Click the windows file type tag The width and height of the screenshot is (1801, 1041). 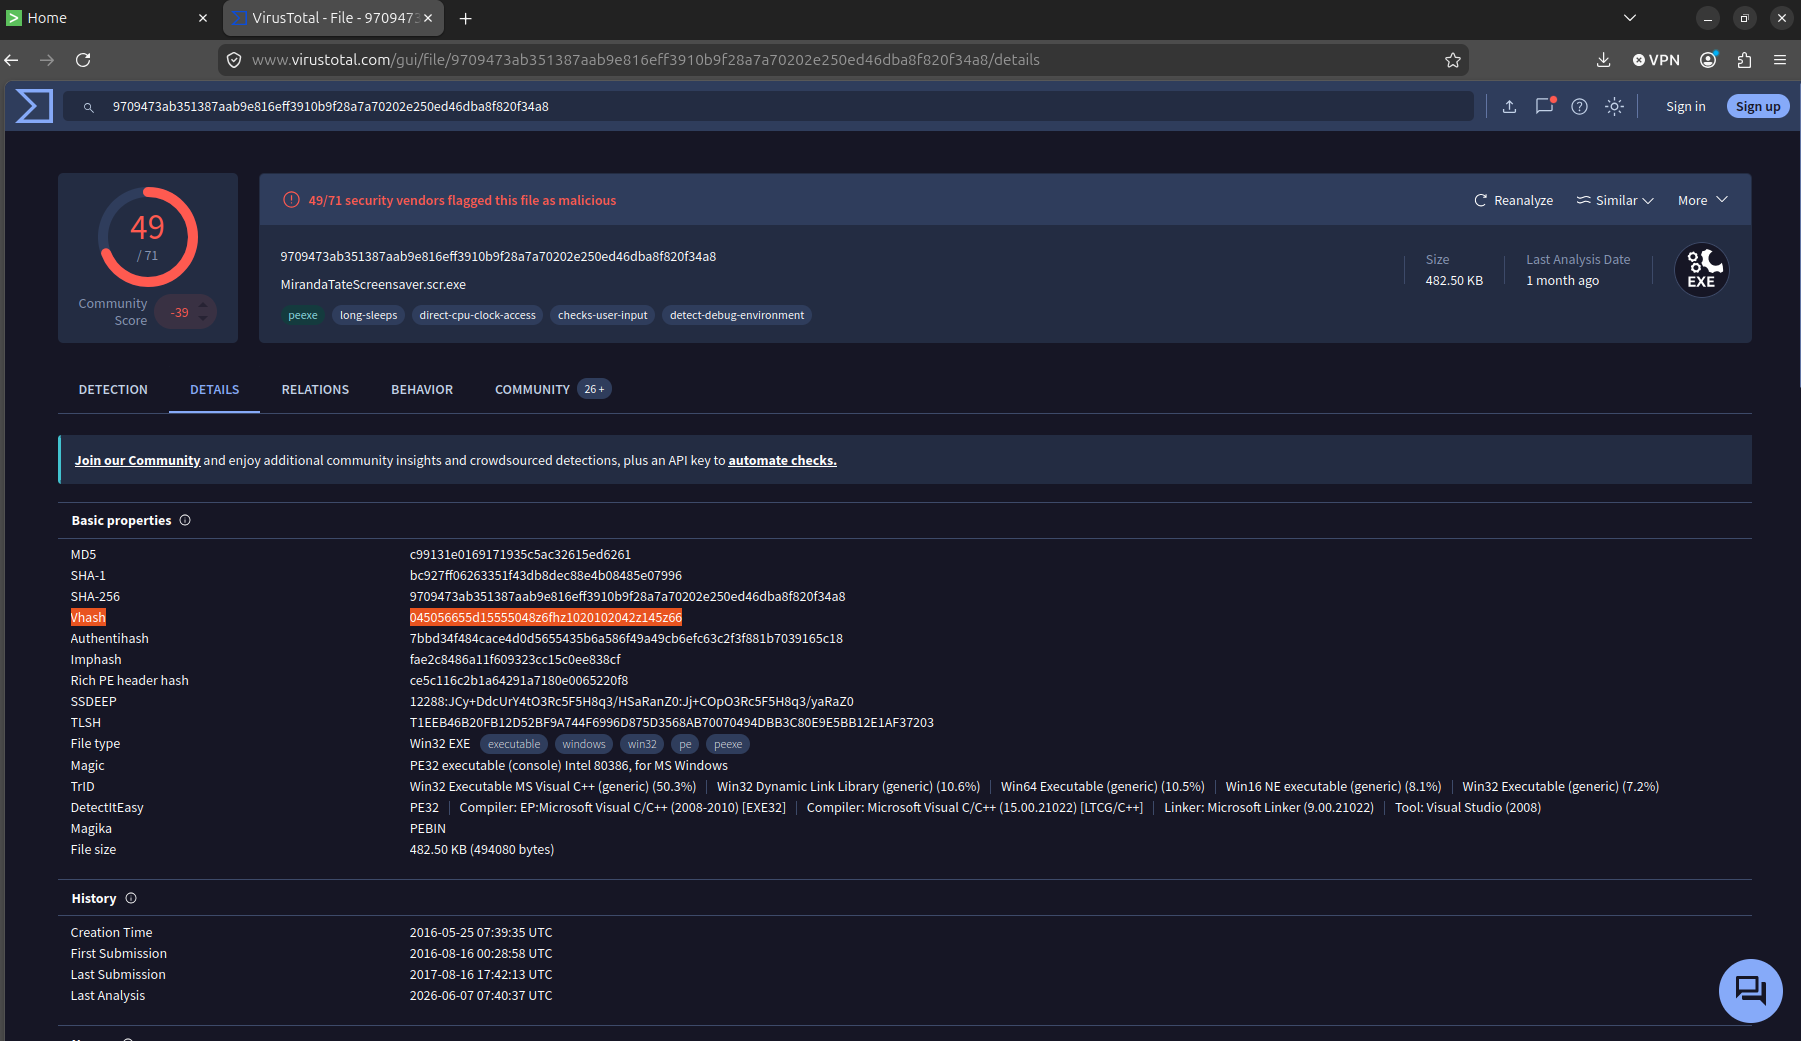[584, 744]
